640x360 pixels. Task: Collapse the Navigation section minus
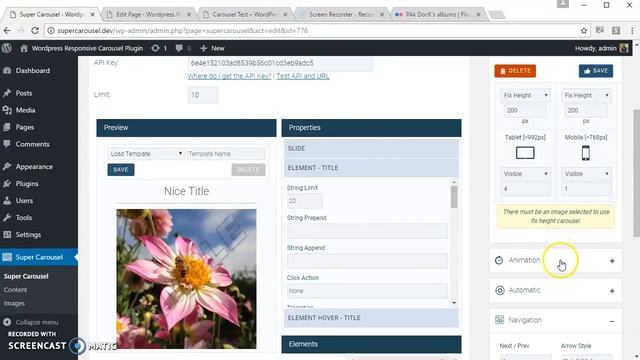pyautogui.click(x=612, y=321)
